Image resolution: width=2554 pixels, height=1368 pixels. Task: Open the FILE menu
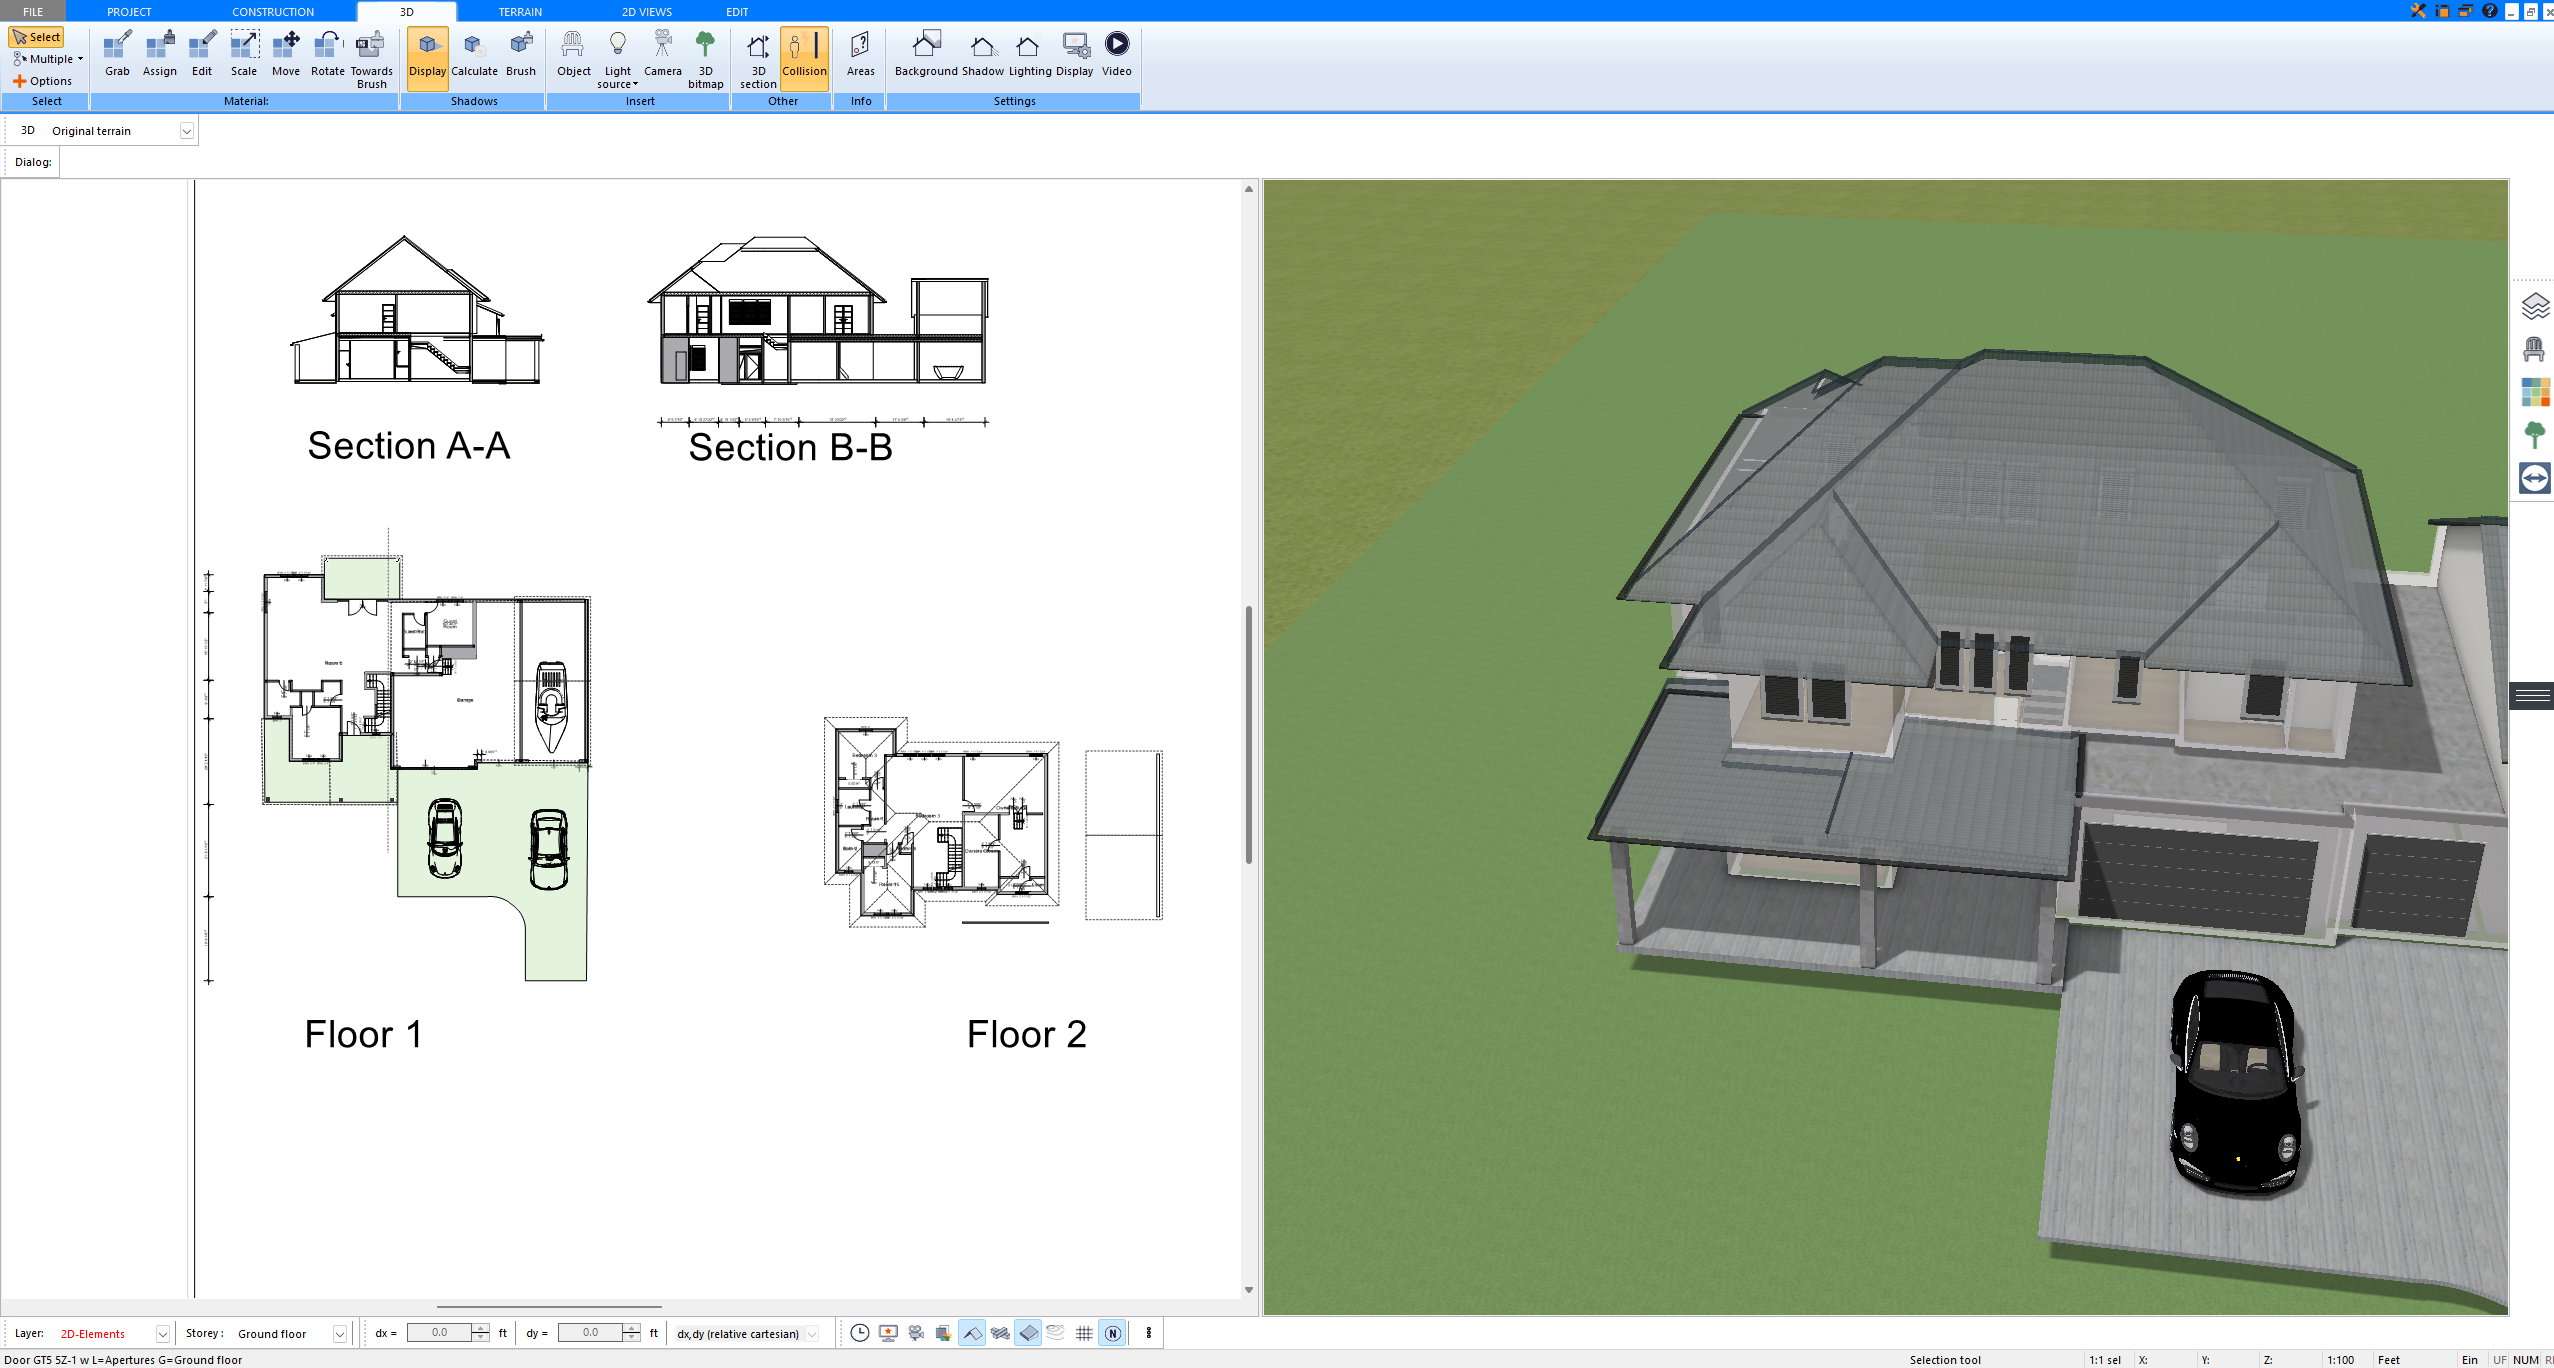click(x=33, y=12)
